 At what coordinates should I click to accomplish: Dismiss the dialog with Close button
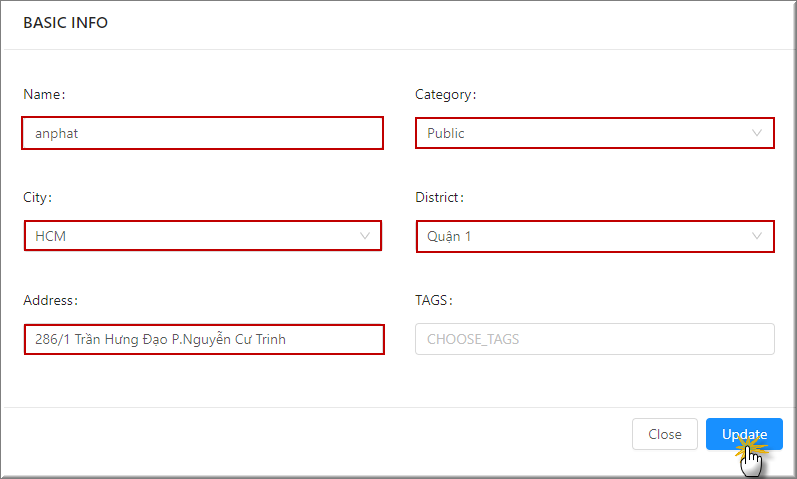665,434
